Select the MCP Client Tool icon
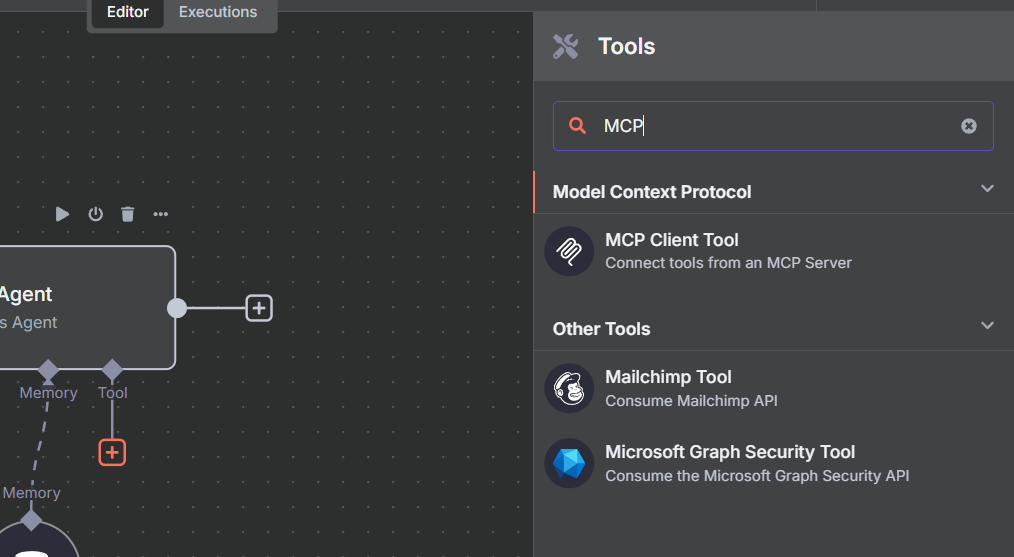The image size is (1014, 557). pyautogui.click(x=569, y=251)
